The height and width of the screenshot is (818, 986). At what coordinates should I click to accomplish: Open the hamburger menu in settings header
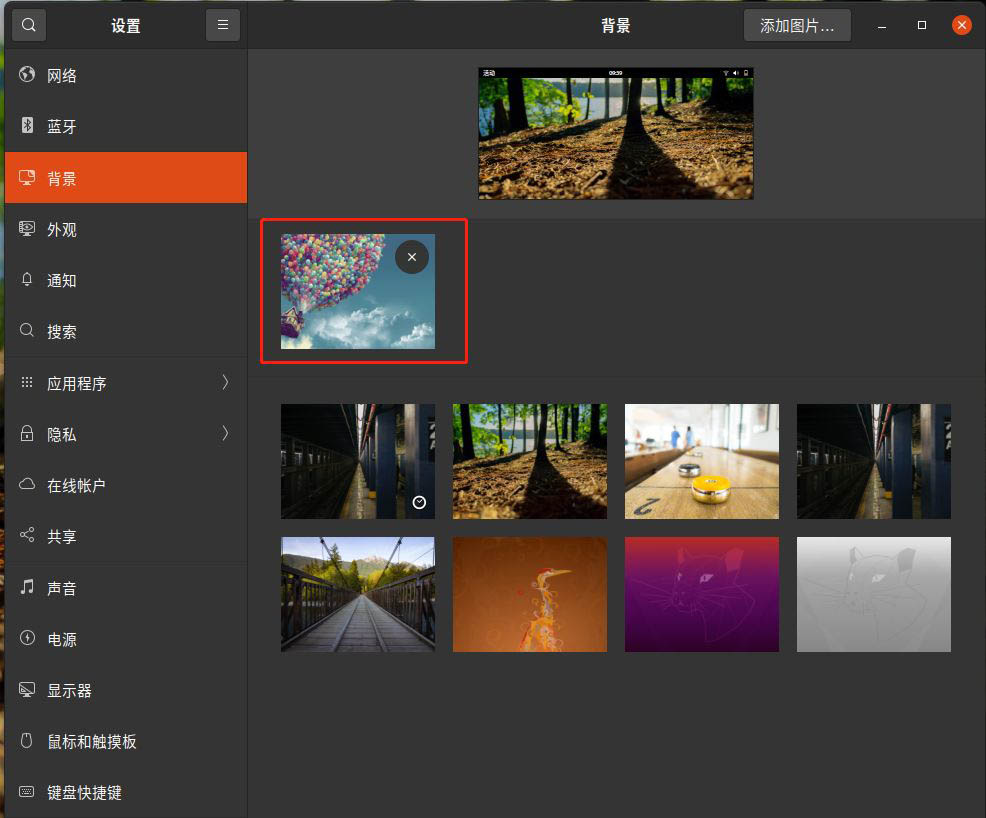coord(222,25)
